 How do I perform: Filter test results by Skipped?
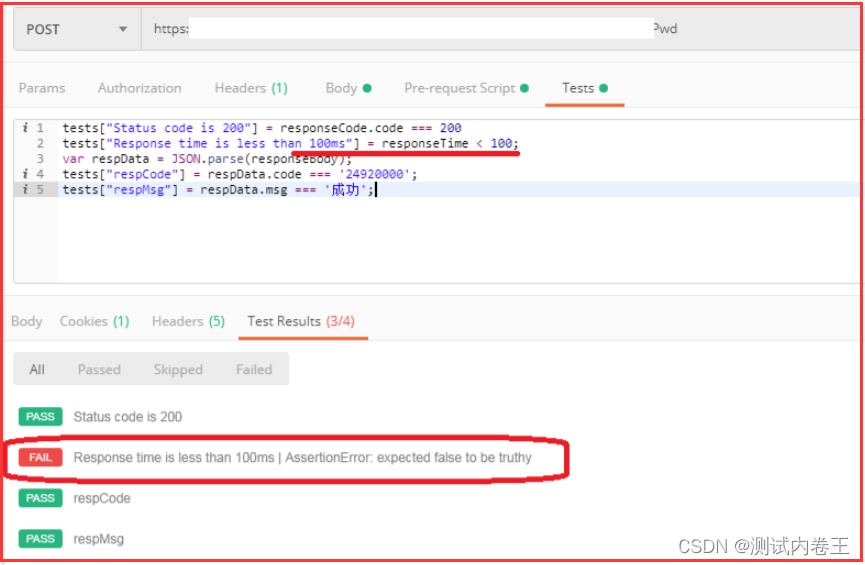tap(178, 370)
